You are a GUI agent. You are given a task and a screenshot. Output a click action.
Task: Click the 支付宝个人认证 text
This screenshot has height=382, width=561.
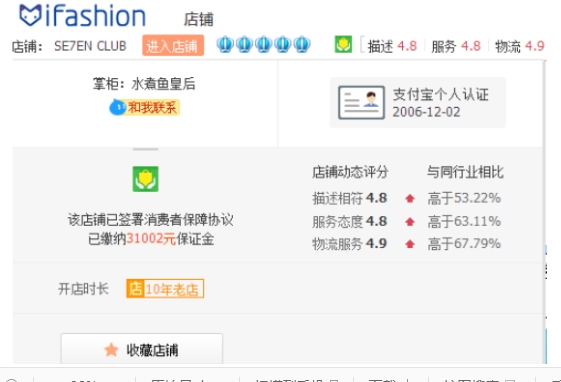[x=440, y=94]
